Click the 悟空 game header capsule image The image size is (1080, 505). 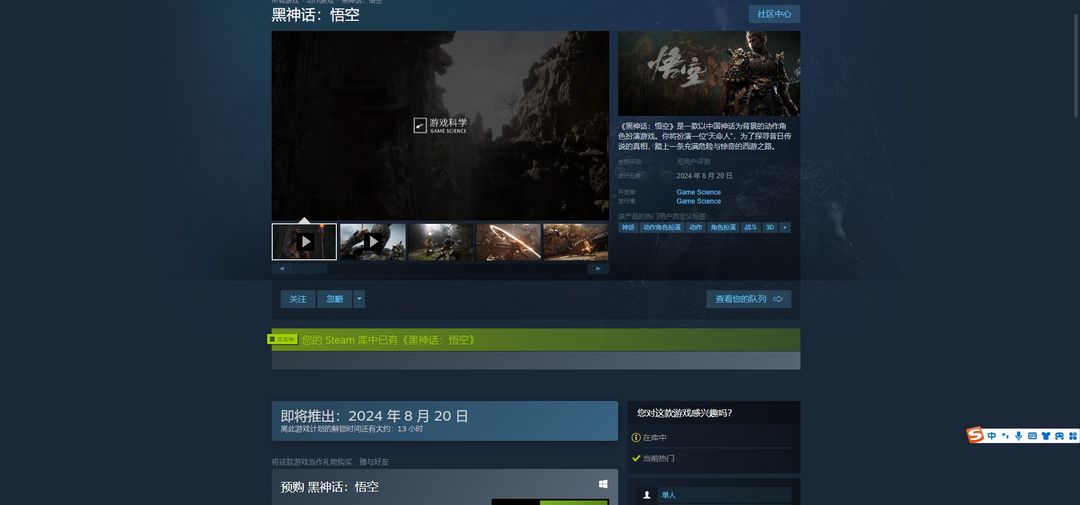point(709,73)
